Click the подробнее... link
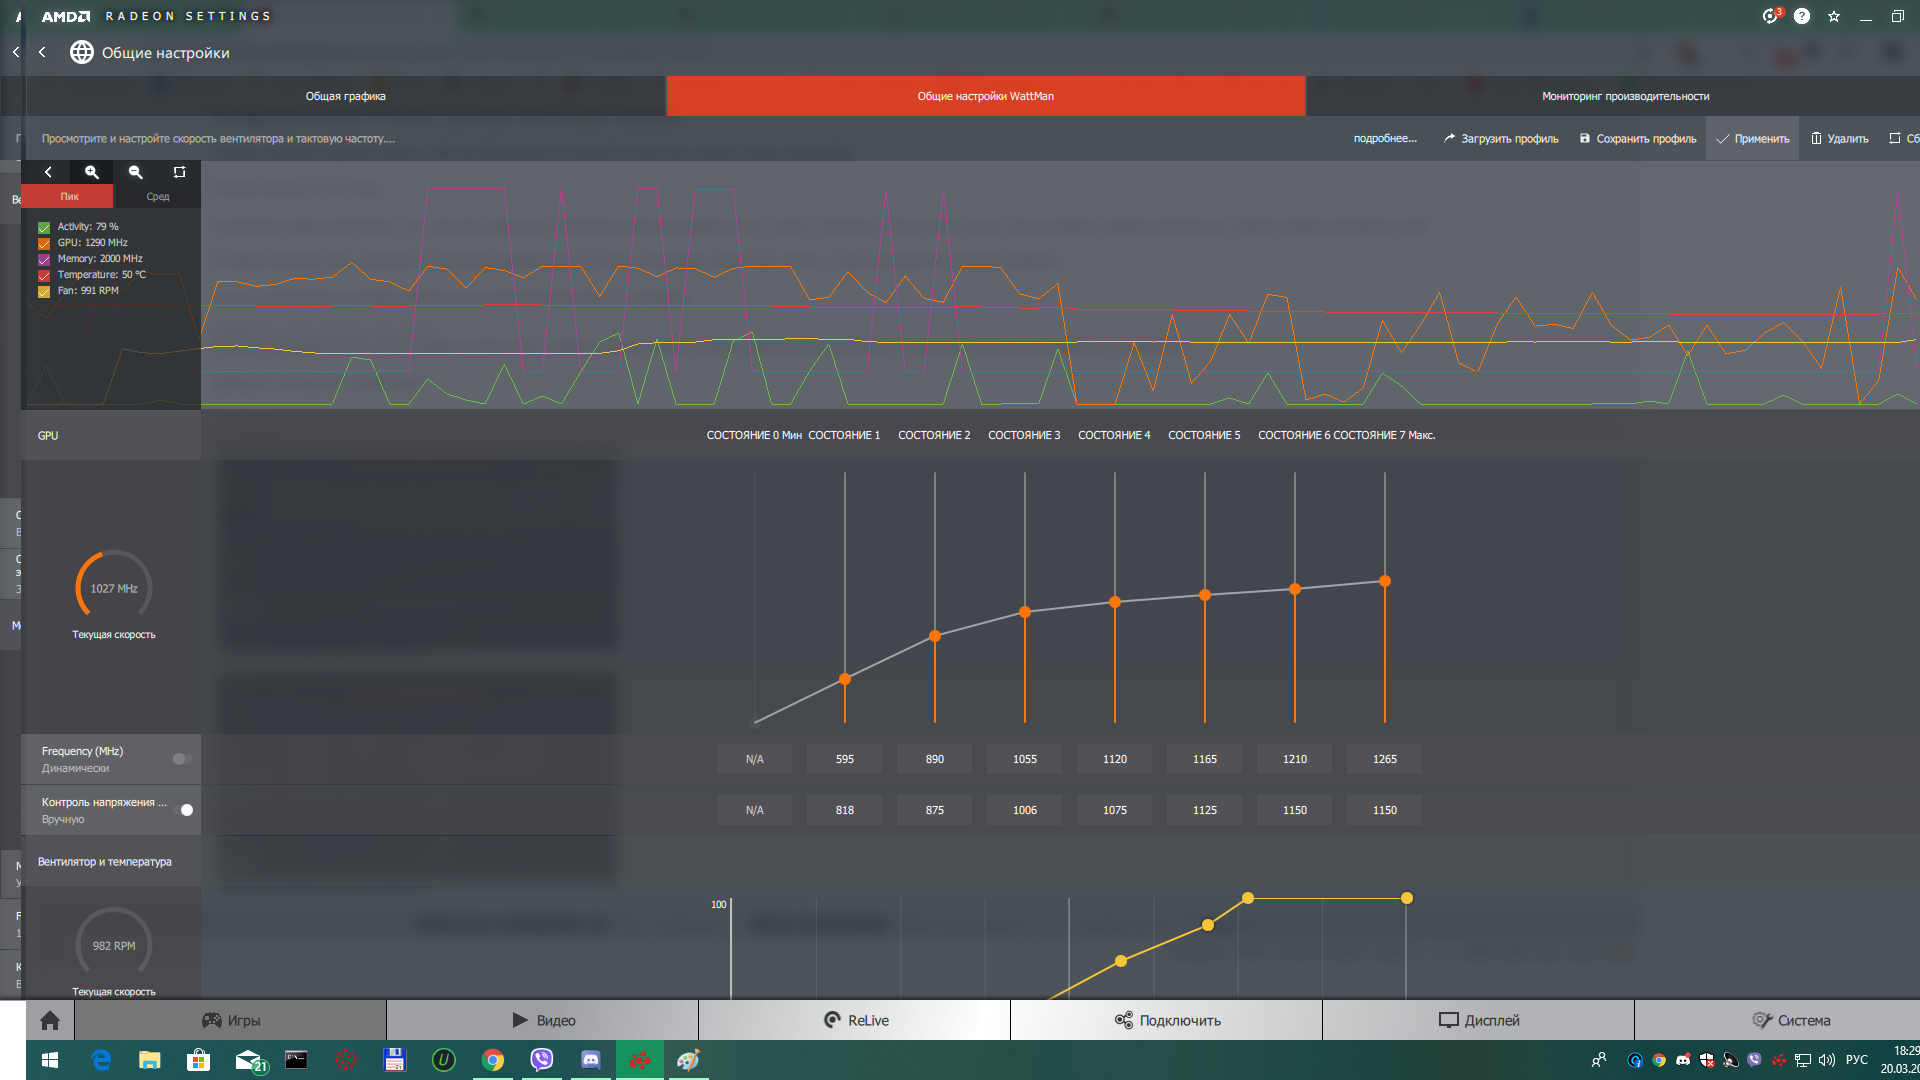Image resolution: width=1920 pixels, height=1080 pixels. pyautogui.click(x=1385, y=139)
